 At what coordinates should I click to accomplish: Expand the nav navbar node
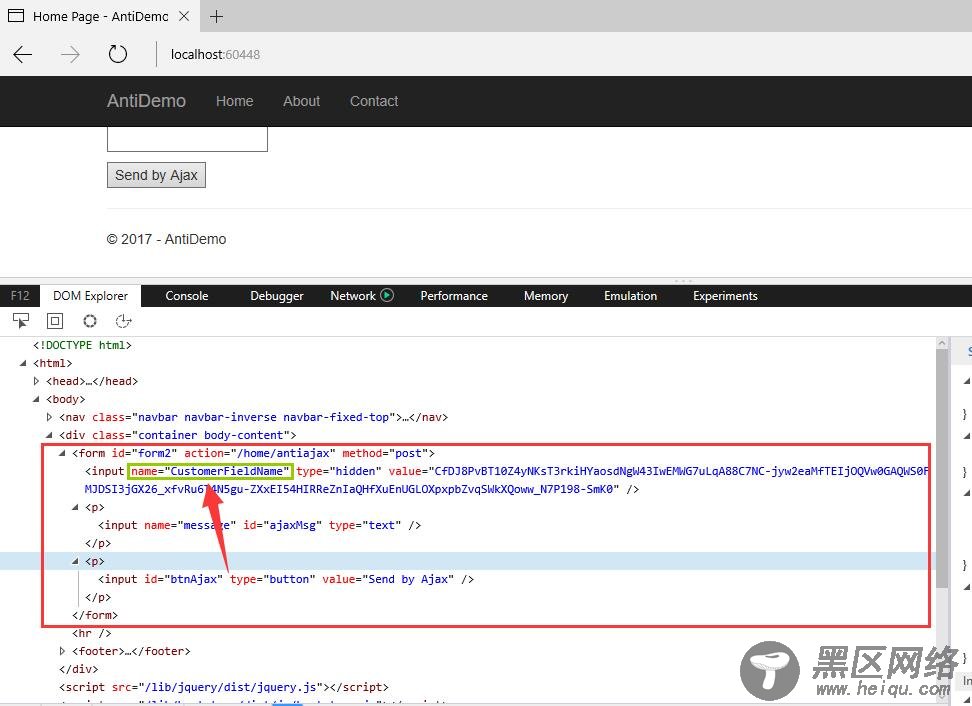pos(49,417)
